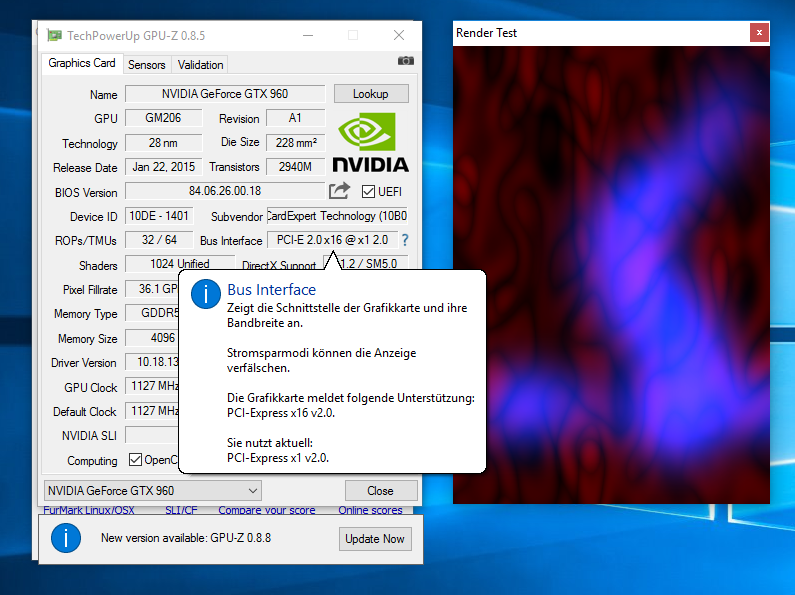Open the FurMark Linux/OSX link
Image resolution: width=795 pixels, height=595 pixels.
tap(89, 510)
